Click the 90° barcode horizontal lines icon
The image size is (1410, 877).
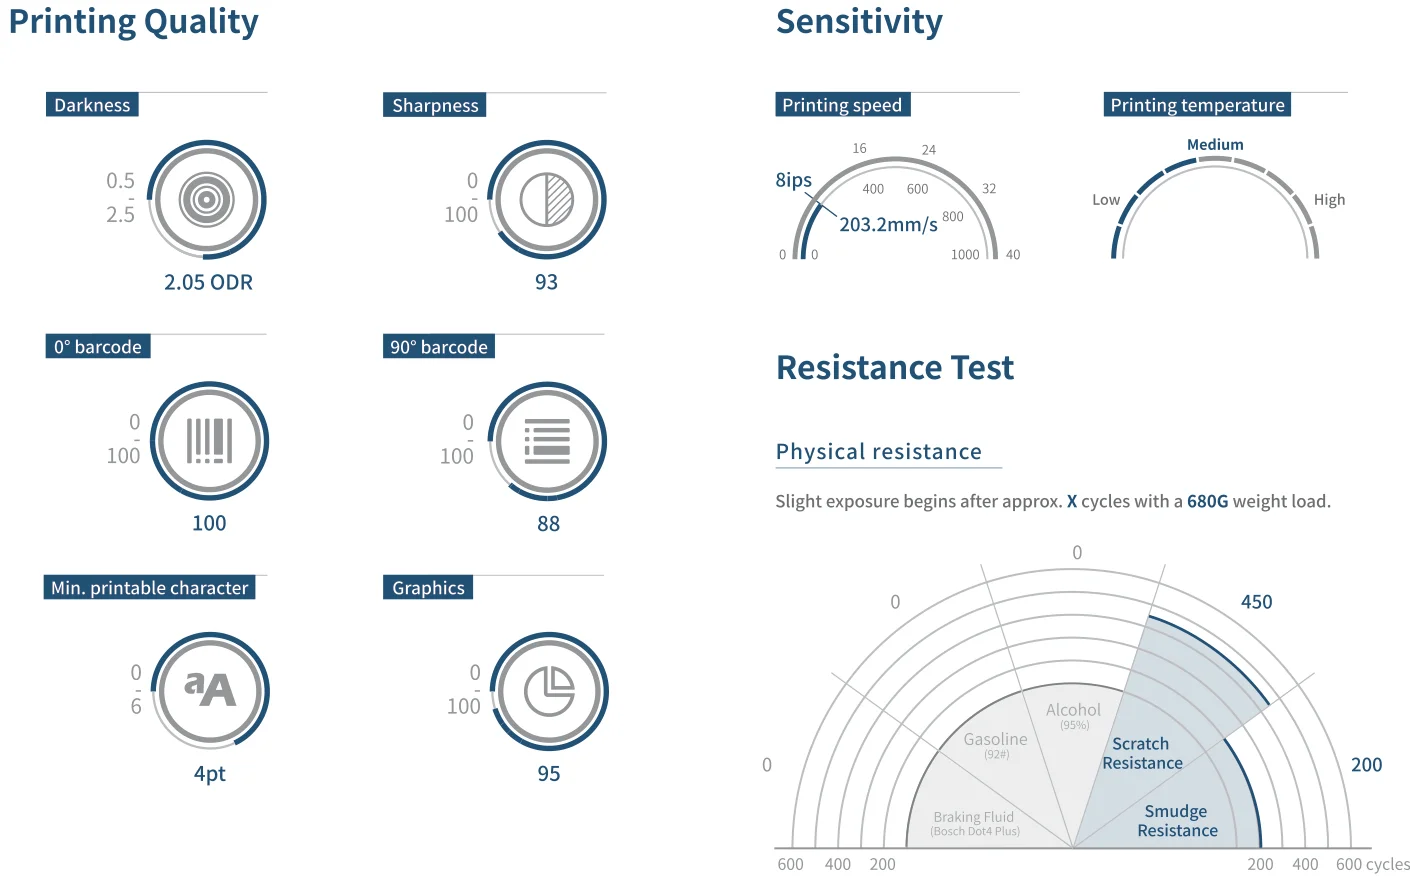click(547, 441)
